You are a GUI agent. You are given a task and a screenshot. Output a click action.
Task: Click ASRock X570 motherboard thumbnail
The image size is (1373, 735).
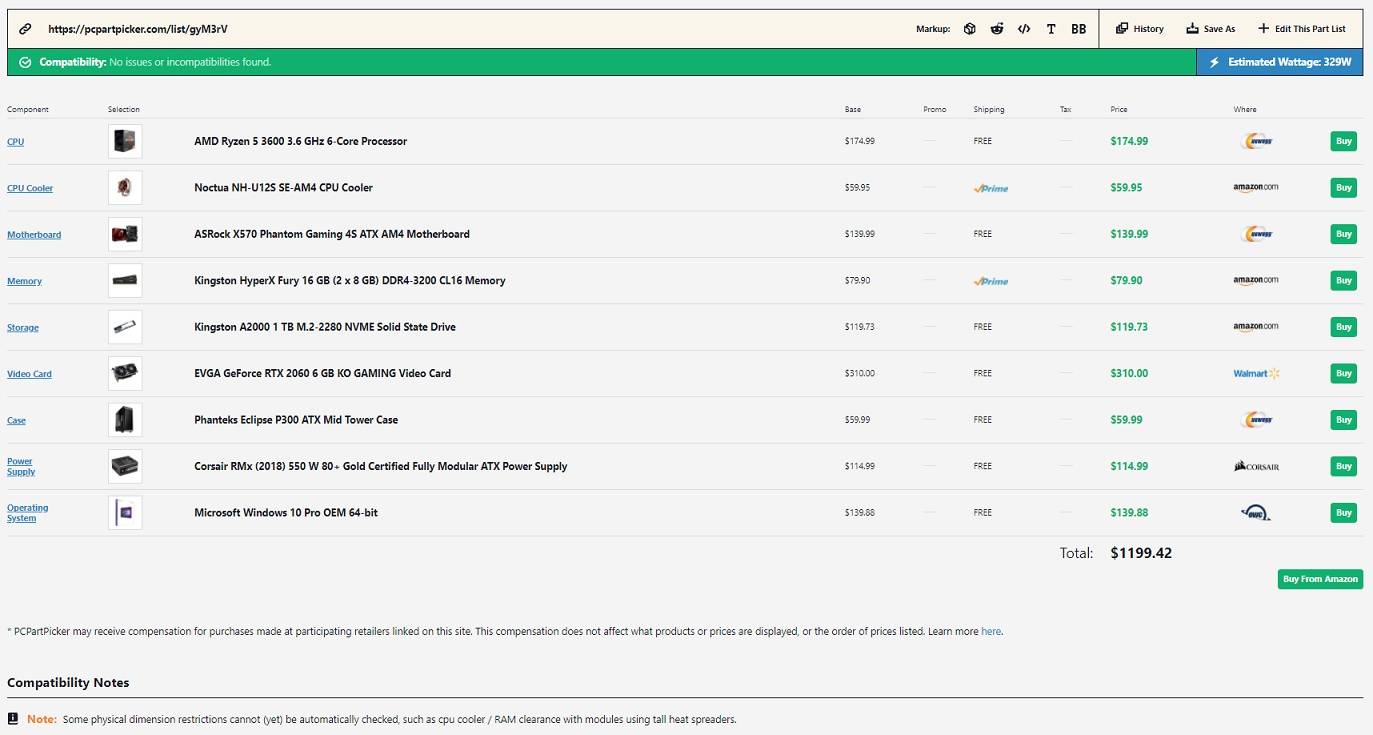point(125,234)
